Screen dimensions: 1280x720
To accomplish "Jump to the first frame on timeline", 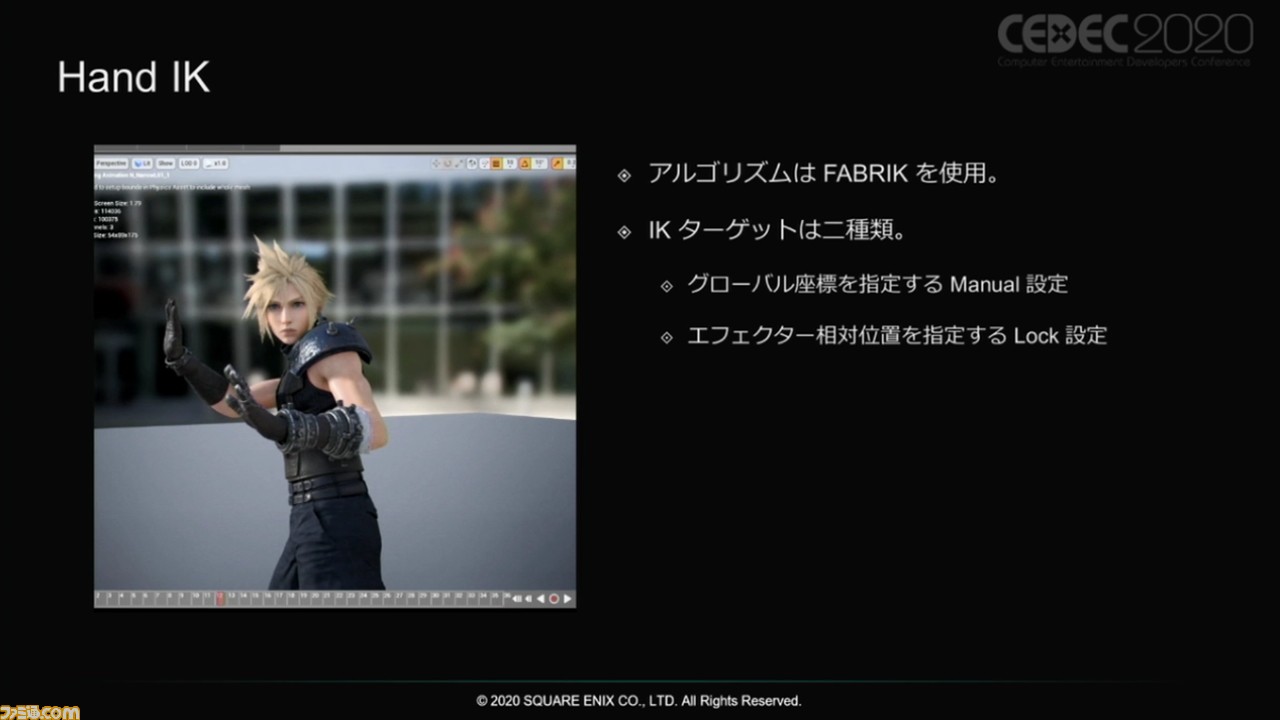I will 517,599.
